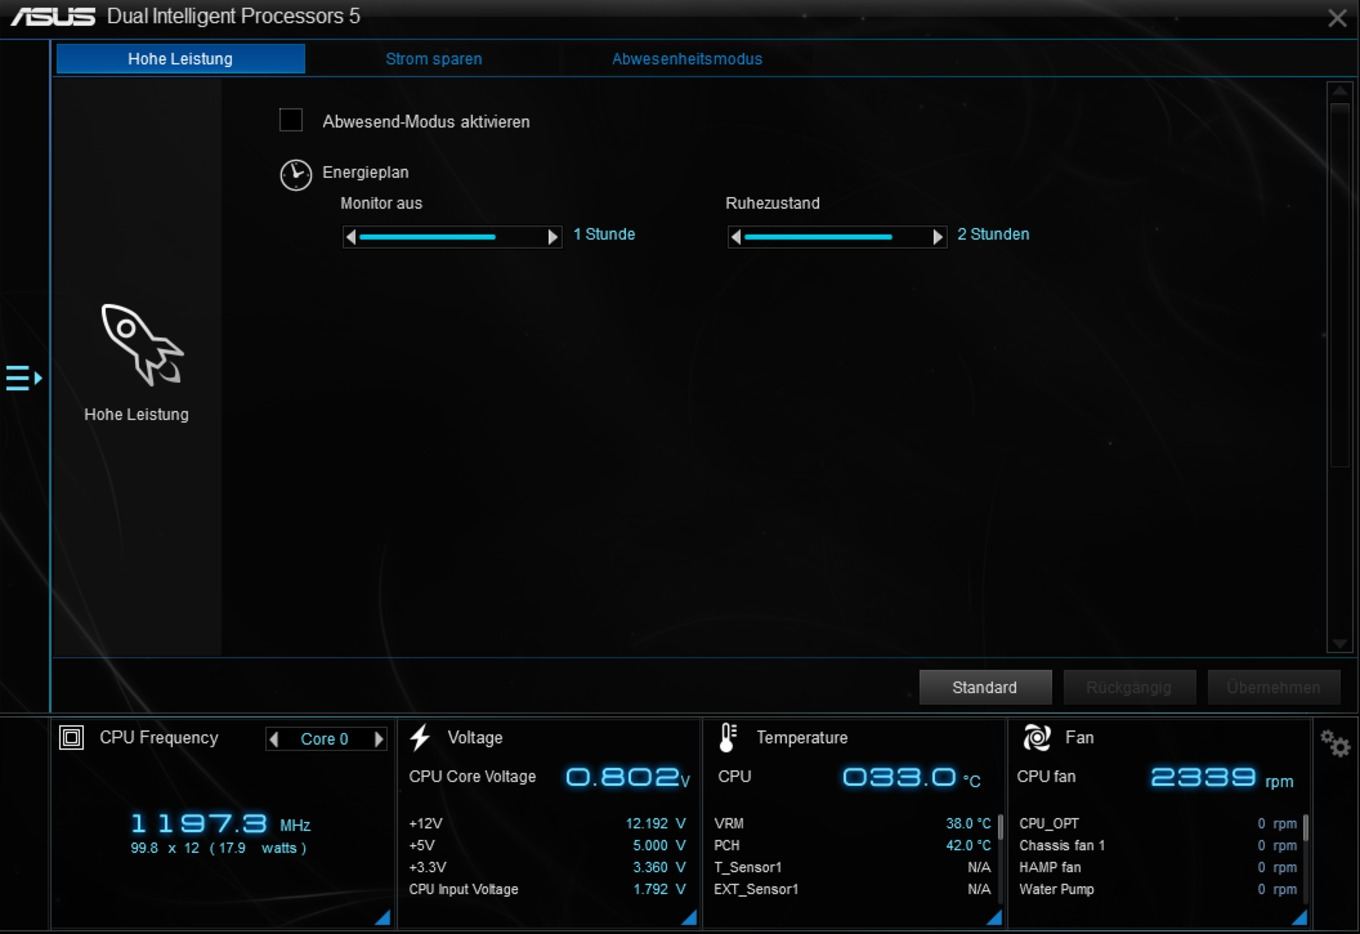Close the Dual Intelligent Processors window

[1337, 18]
